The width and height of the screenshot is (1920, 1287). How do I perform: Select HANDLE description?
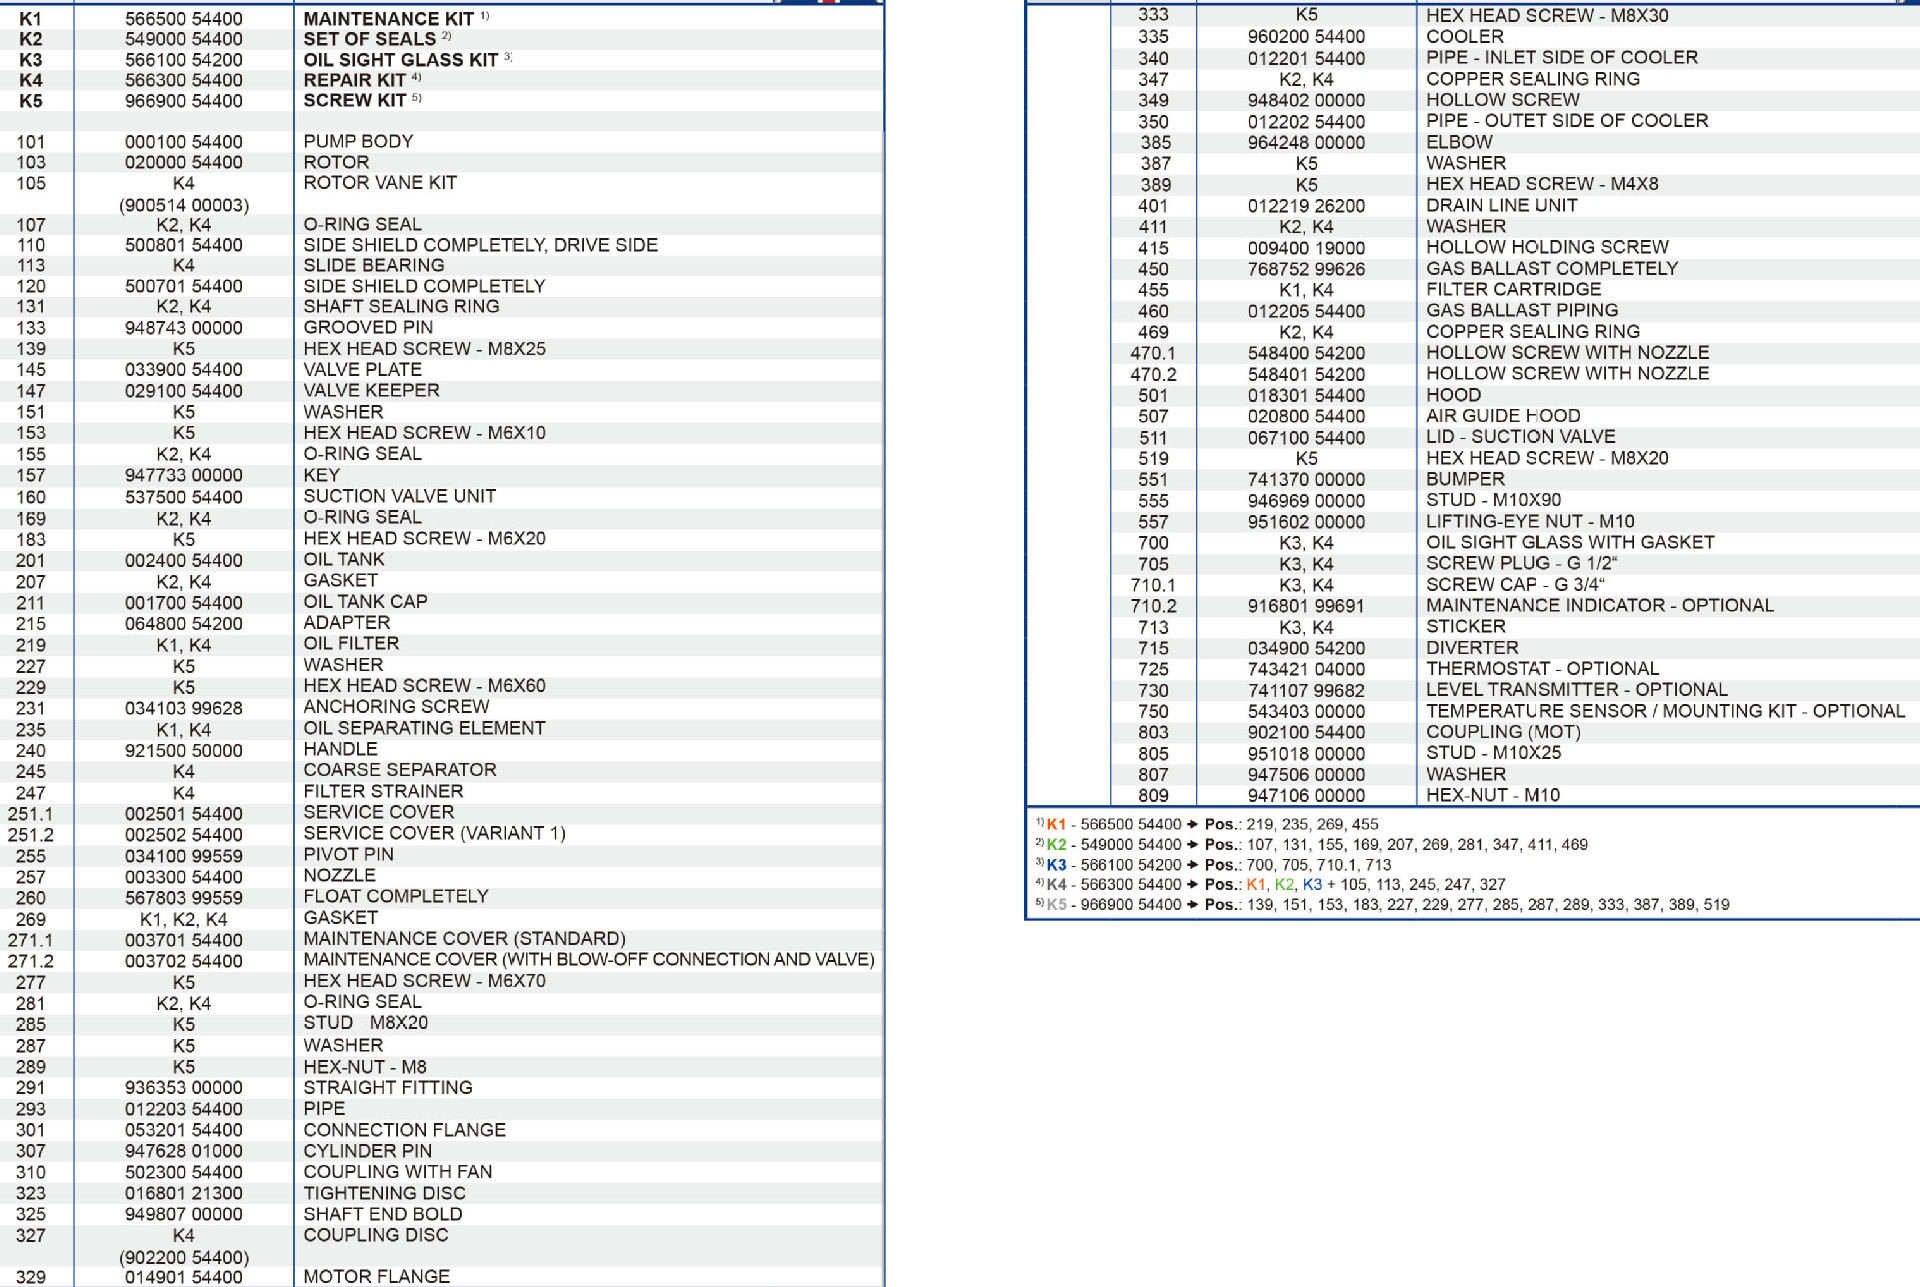340,750
